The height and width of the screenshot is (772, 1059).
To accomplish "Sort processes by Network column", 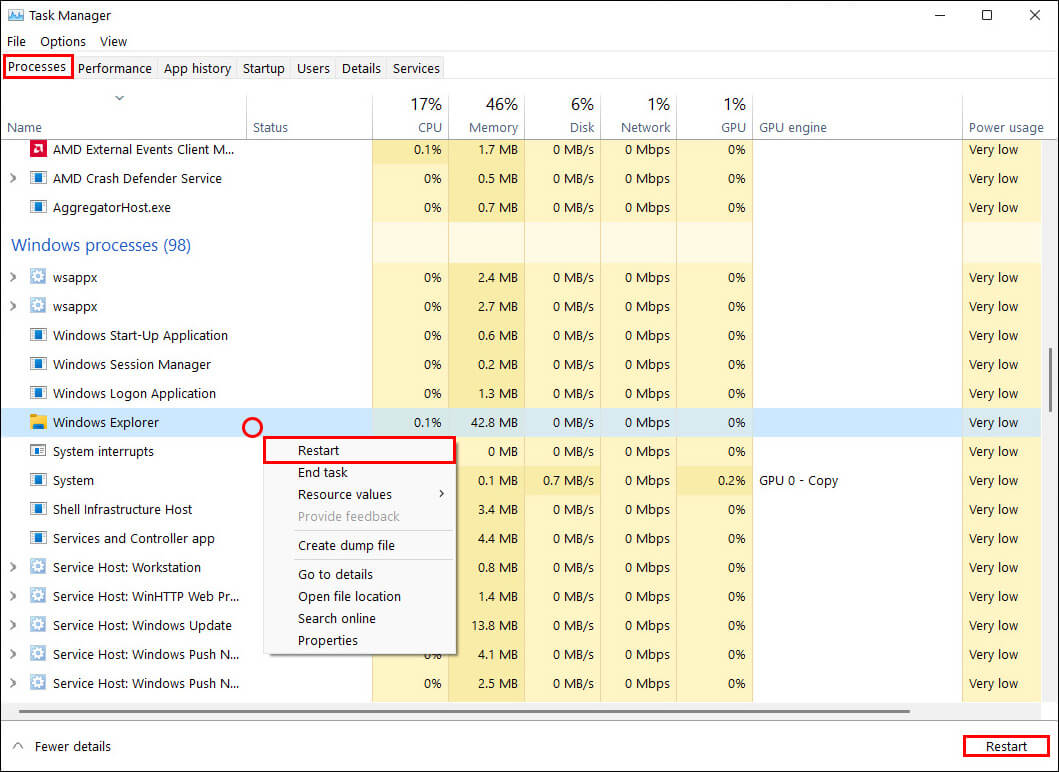I will (x=639, y=118).
